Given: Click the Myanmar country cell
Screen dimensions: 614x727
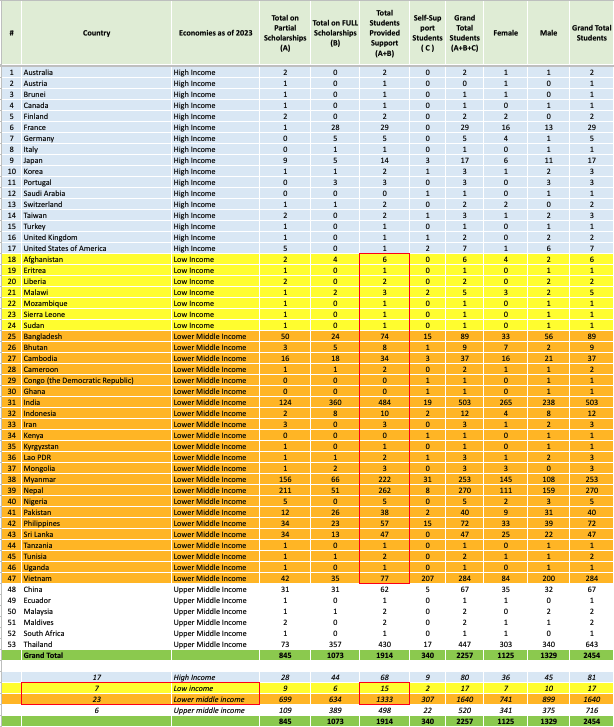Looking at the screenshot, I should (96, 479).
